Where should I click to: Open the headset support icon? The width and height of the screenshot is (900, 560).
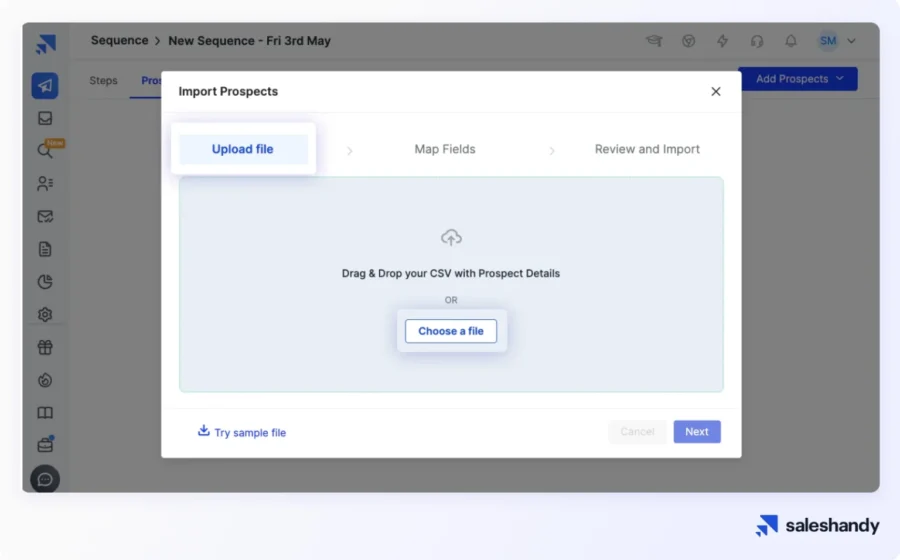tap(757, 41)
